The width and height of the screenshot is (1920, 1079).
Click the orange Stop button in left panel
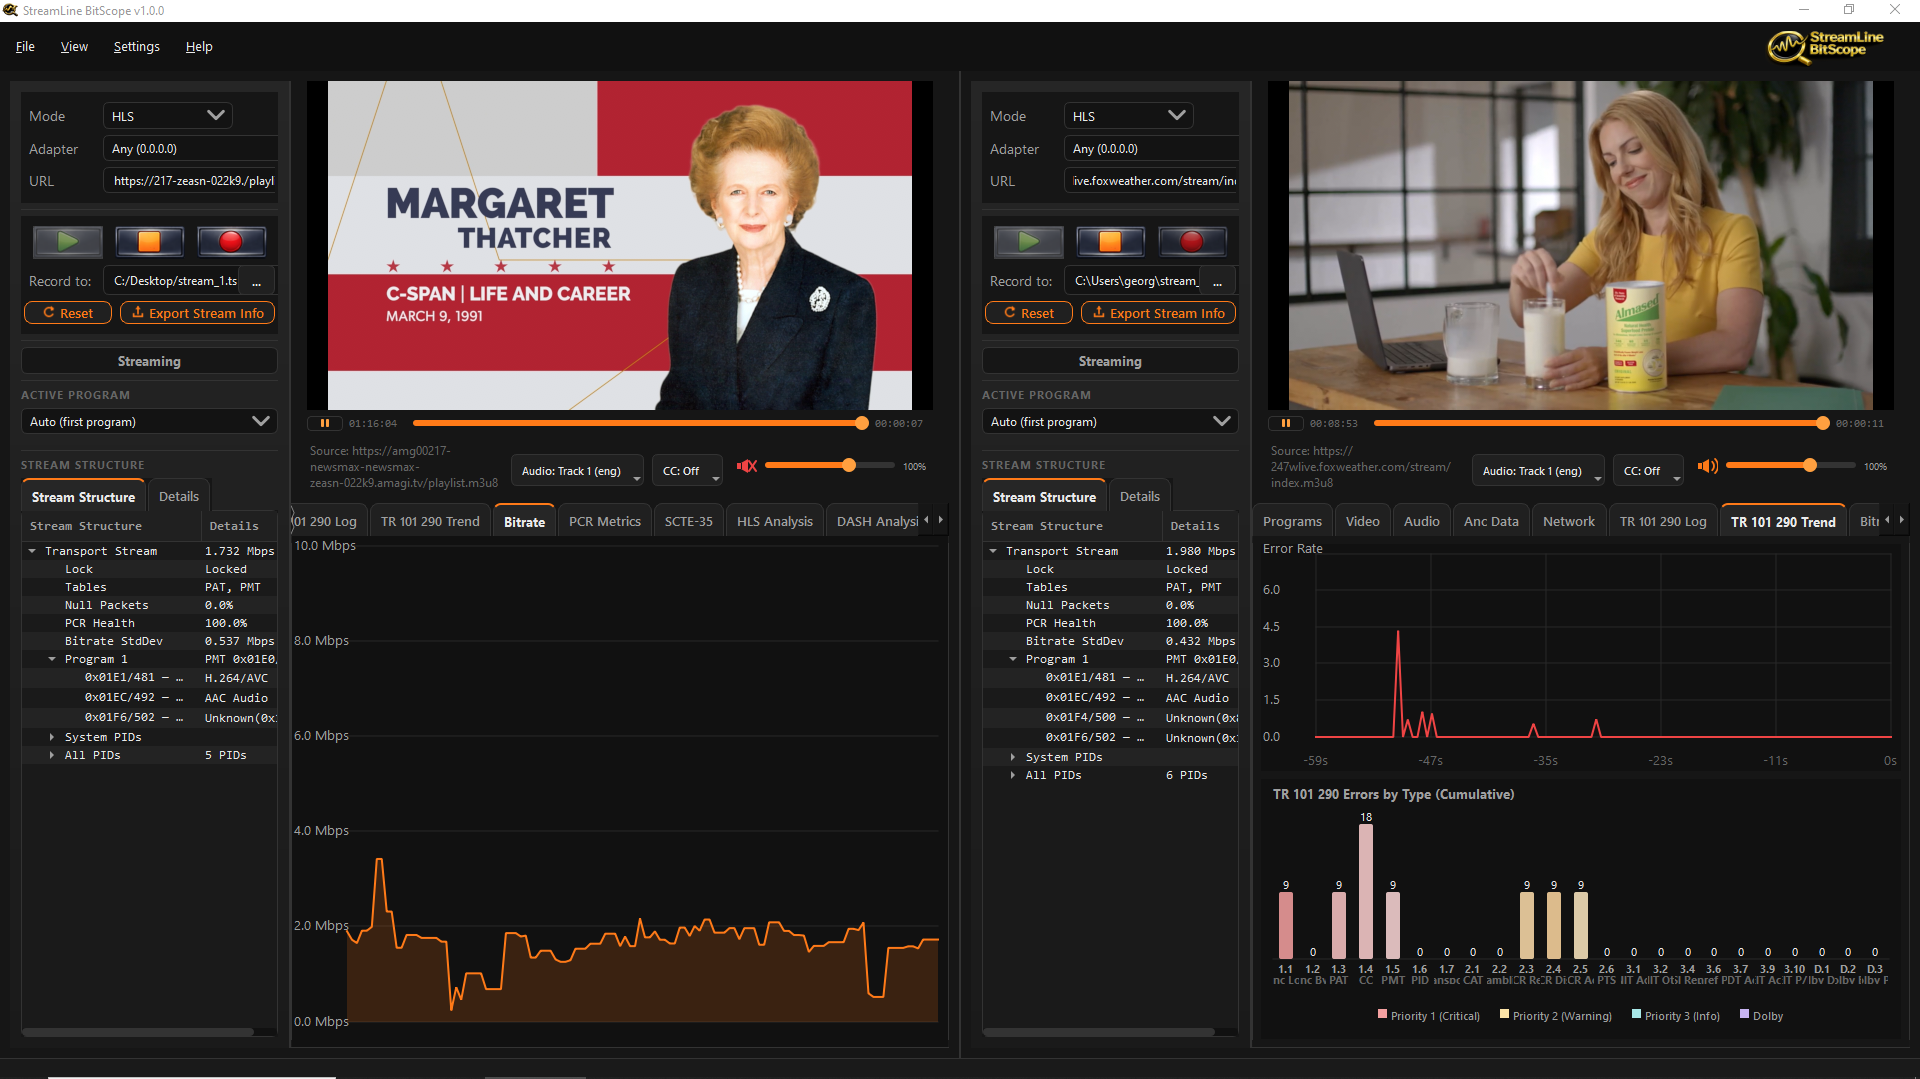pos(149,241)
